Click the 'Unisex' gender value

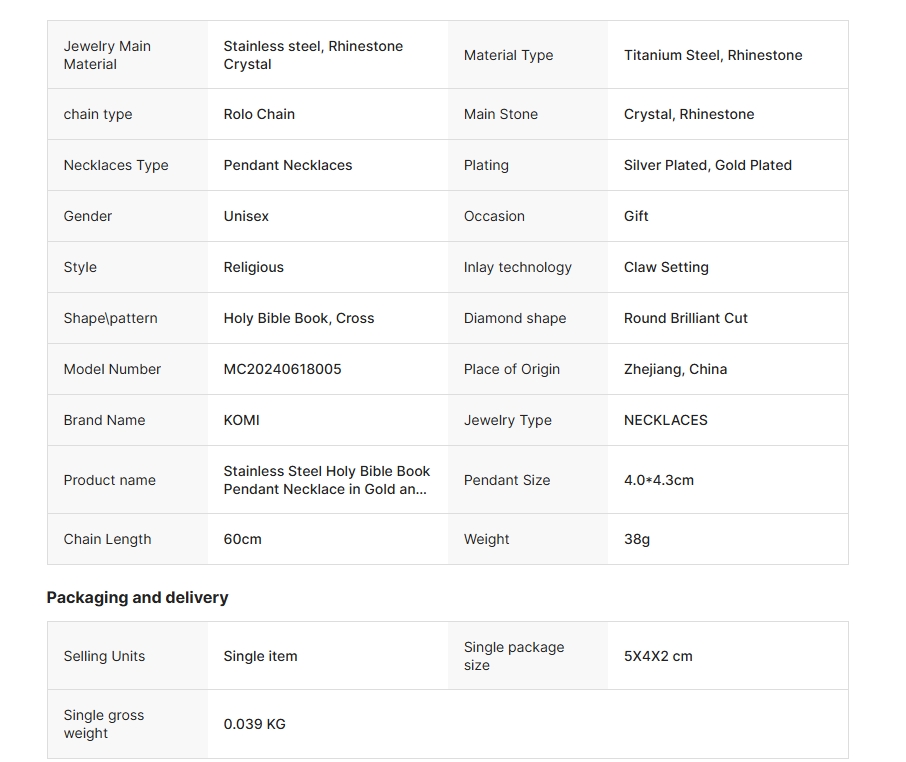[246, 216]
